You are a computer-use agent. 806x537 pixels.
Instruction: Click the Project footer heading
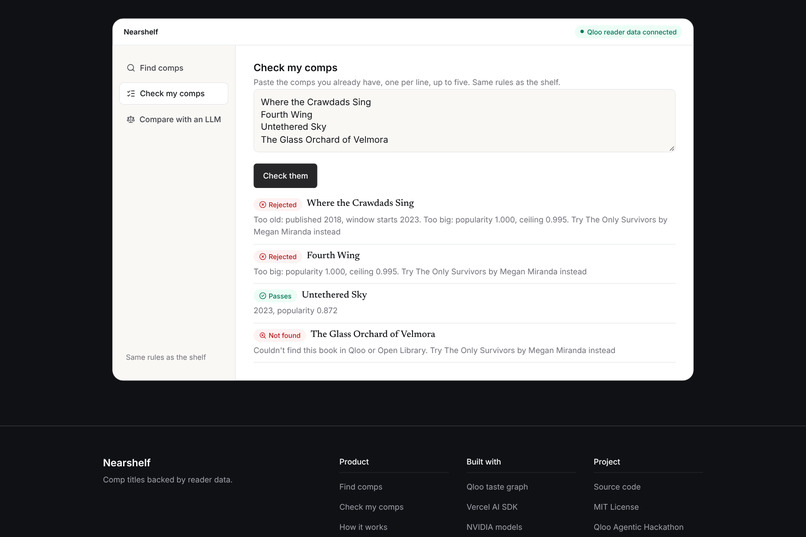coord(607,461)
